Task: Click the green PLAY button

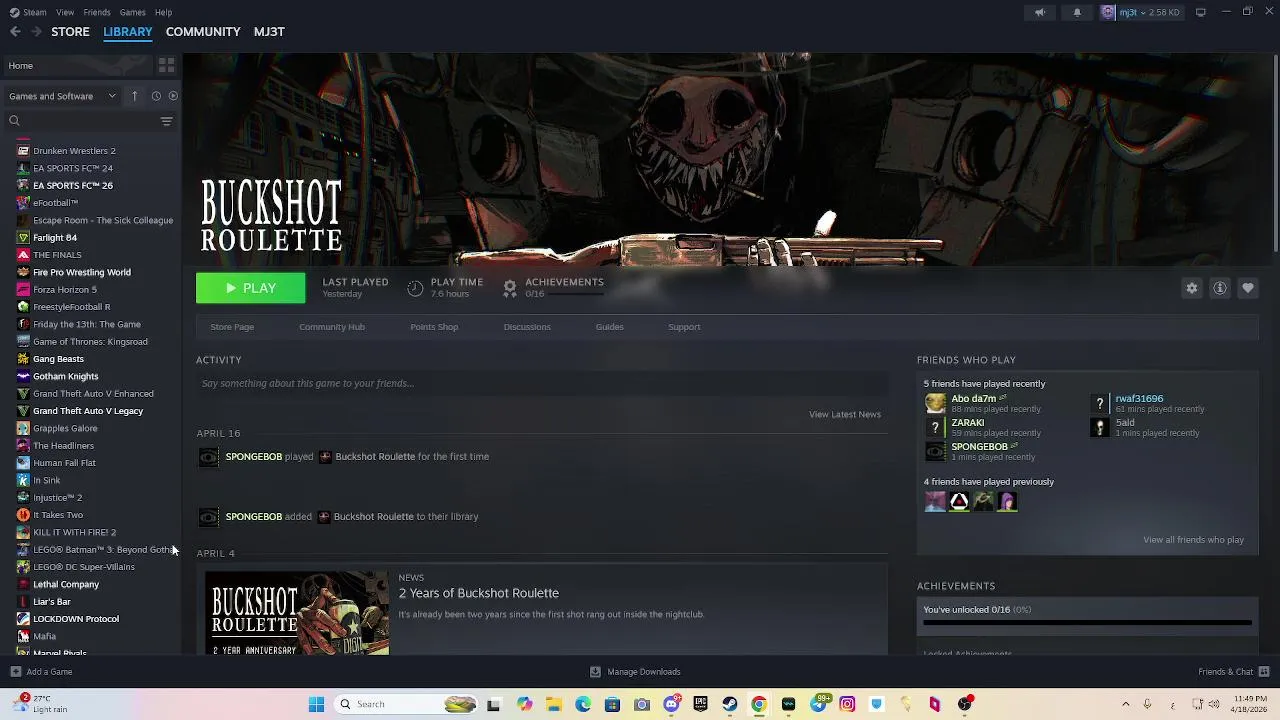Action: [x=250, y=288]
